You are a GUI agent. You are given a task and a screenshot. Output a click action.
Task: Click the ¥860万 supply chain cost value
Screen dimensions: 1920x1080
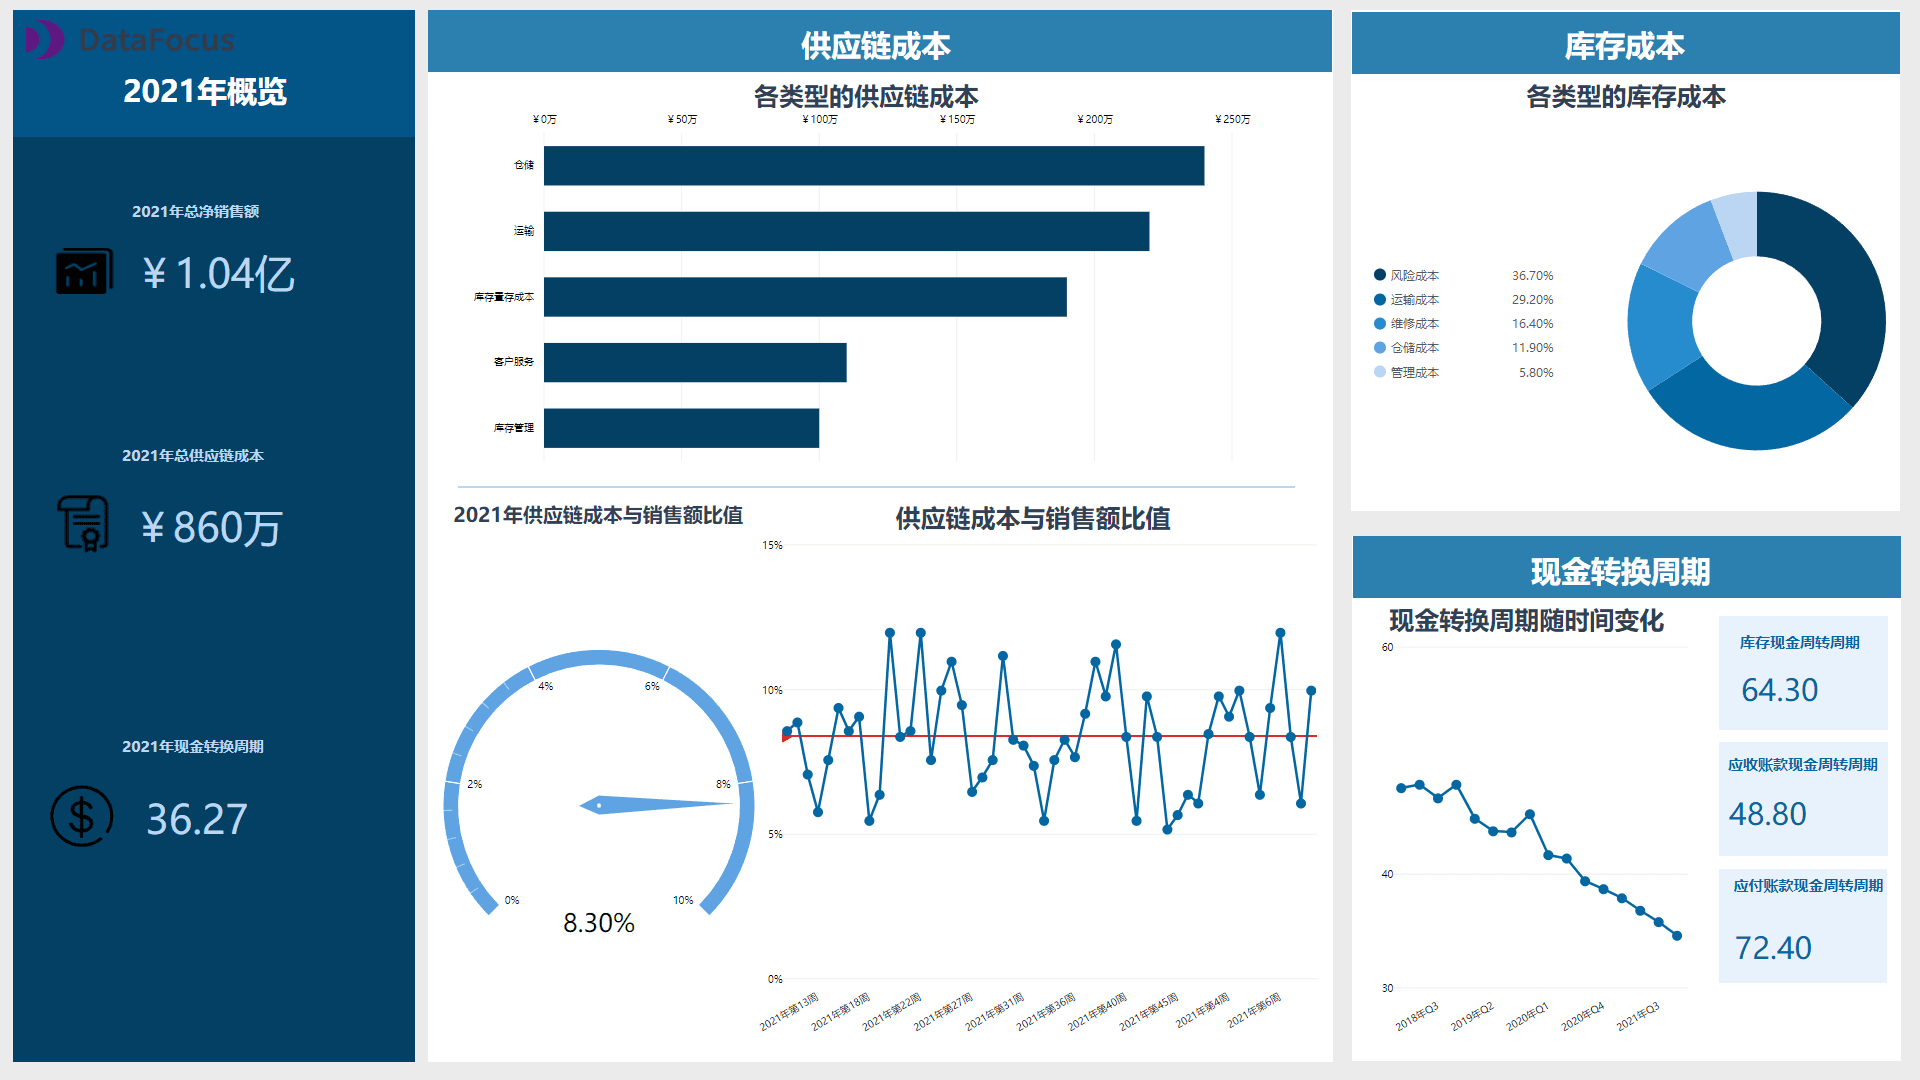pyautogui.click(x=211, y=527)
